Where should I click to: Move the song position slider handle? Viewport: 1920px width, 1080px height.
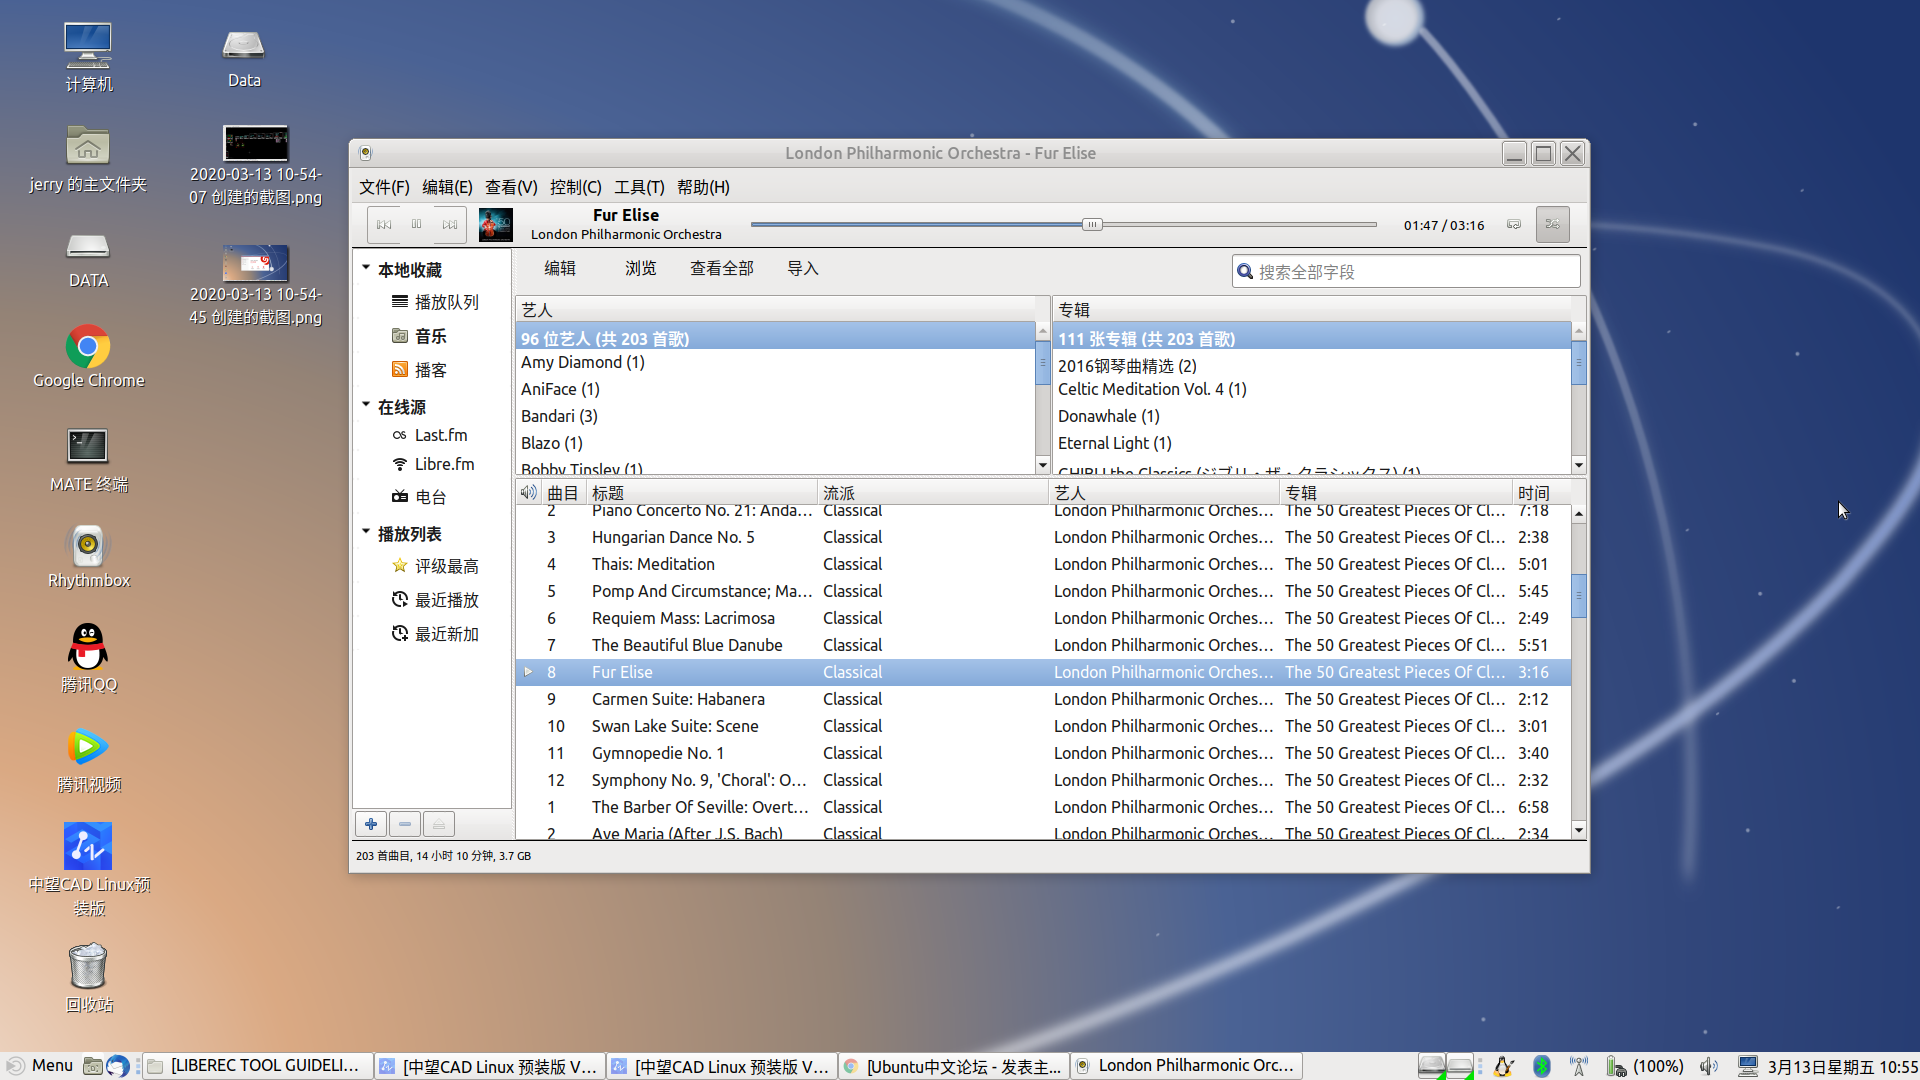1092,225
